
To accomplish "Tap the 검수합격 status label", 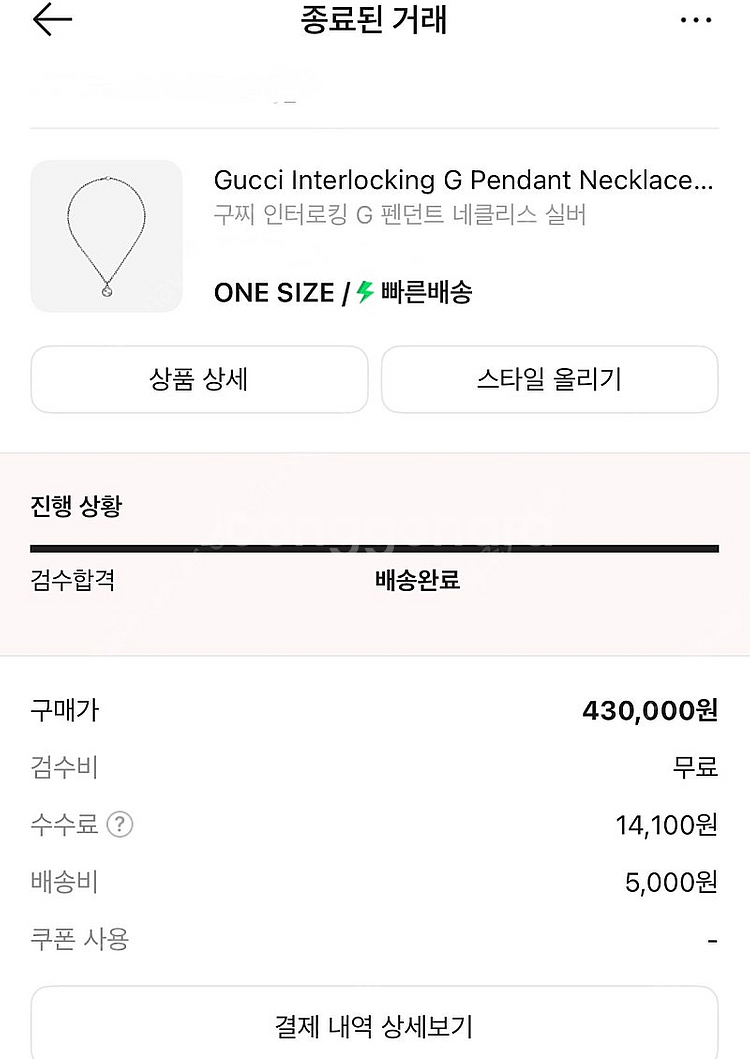I will click(72, 580).
